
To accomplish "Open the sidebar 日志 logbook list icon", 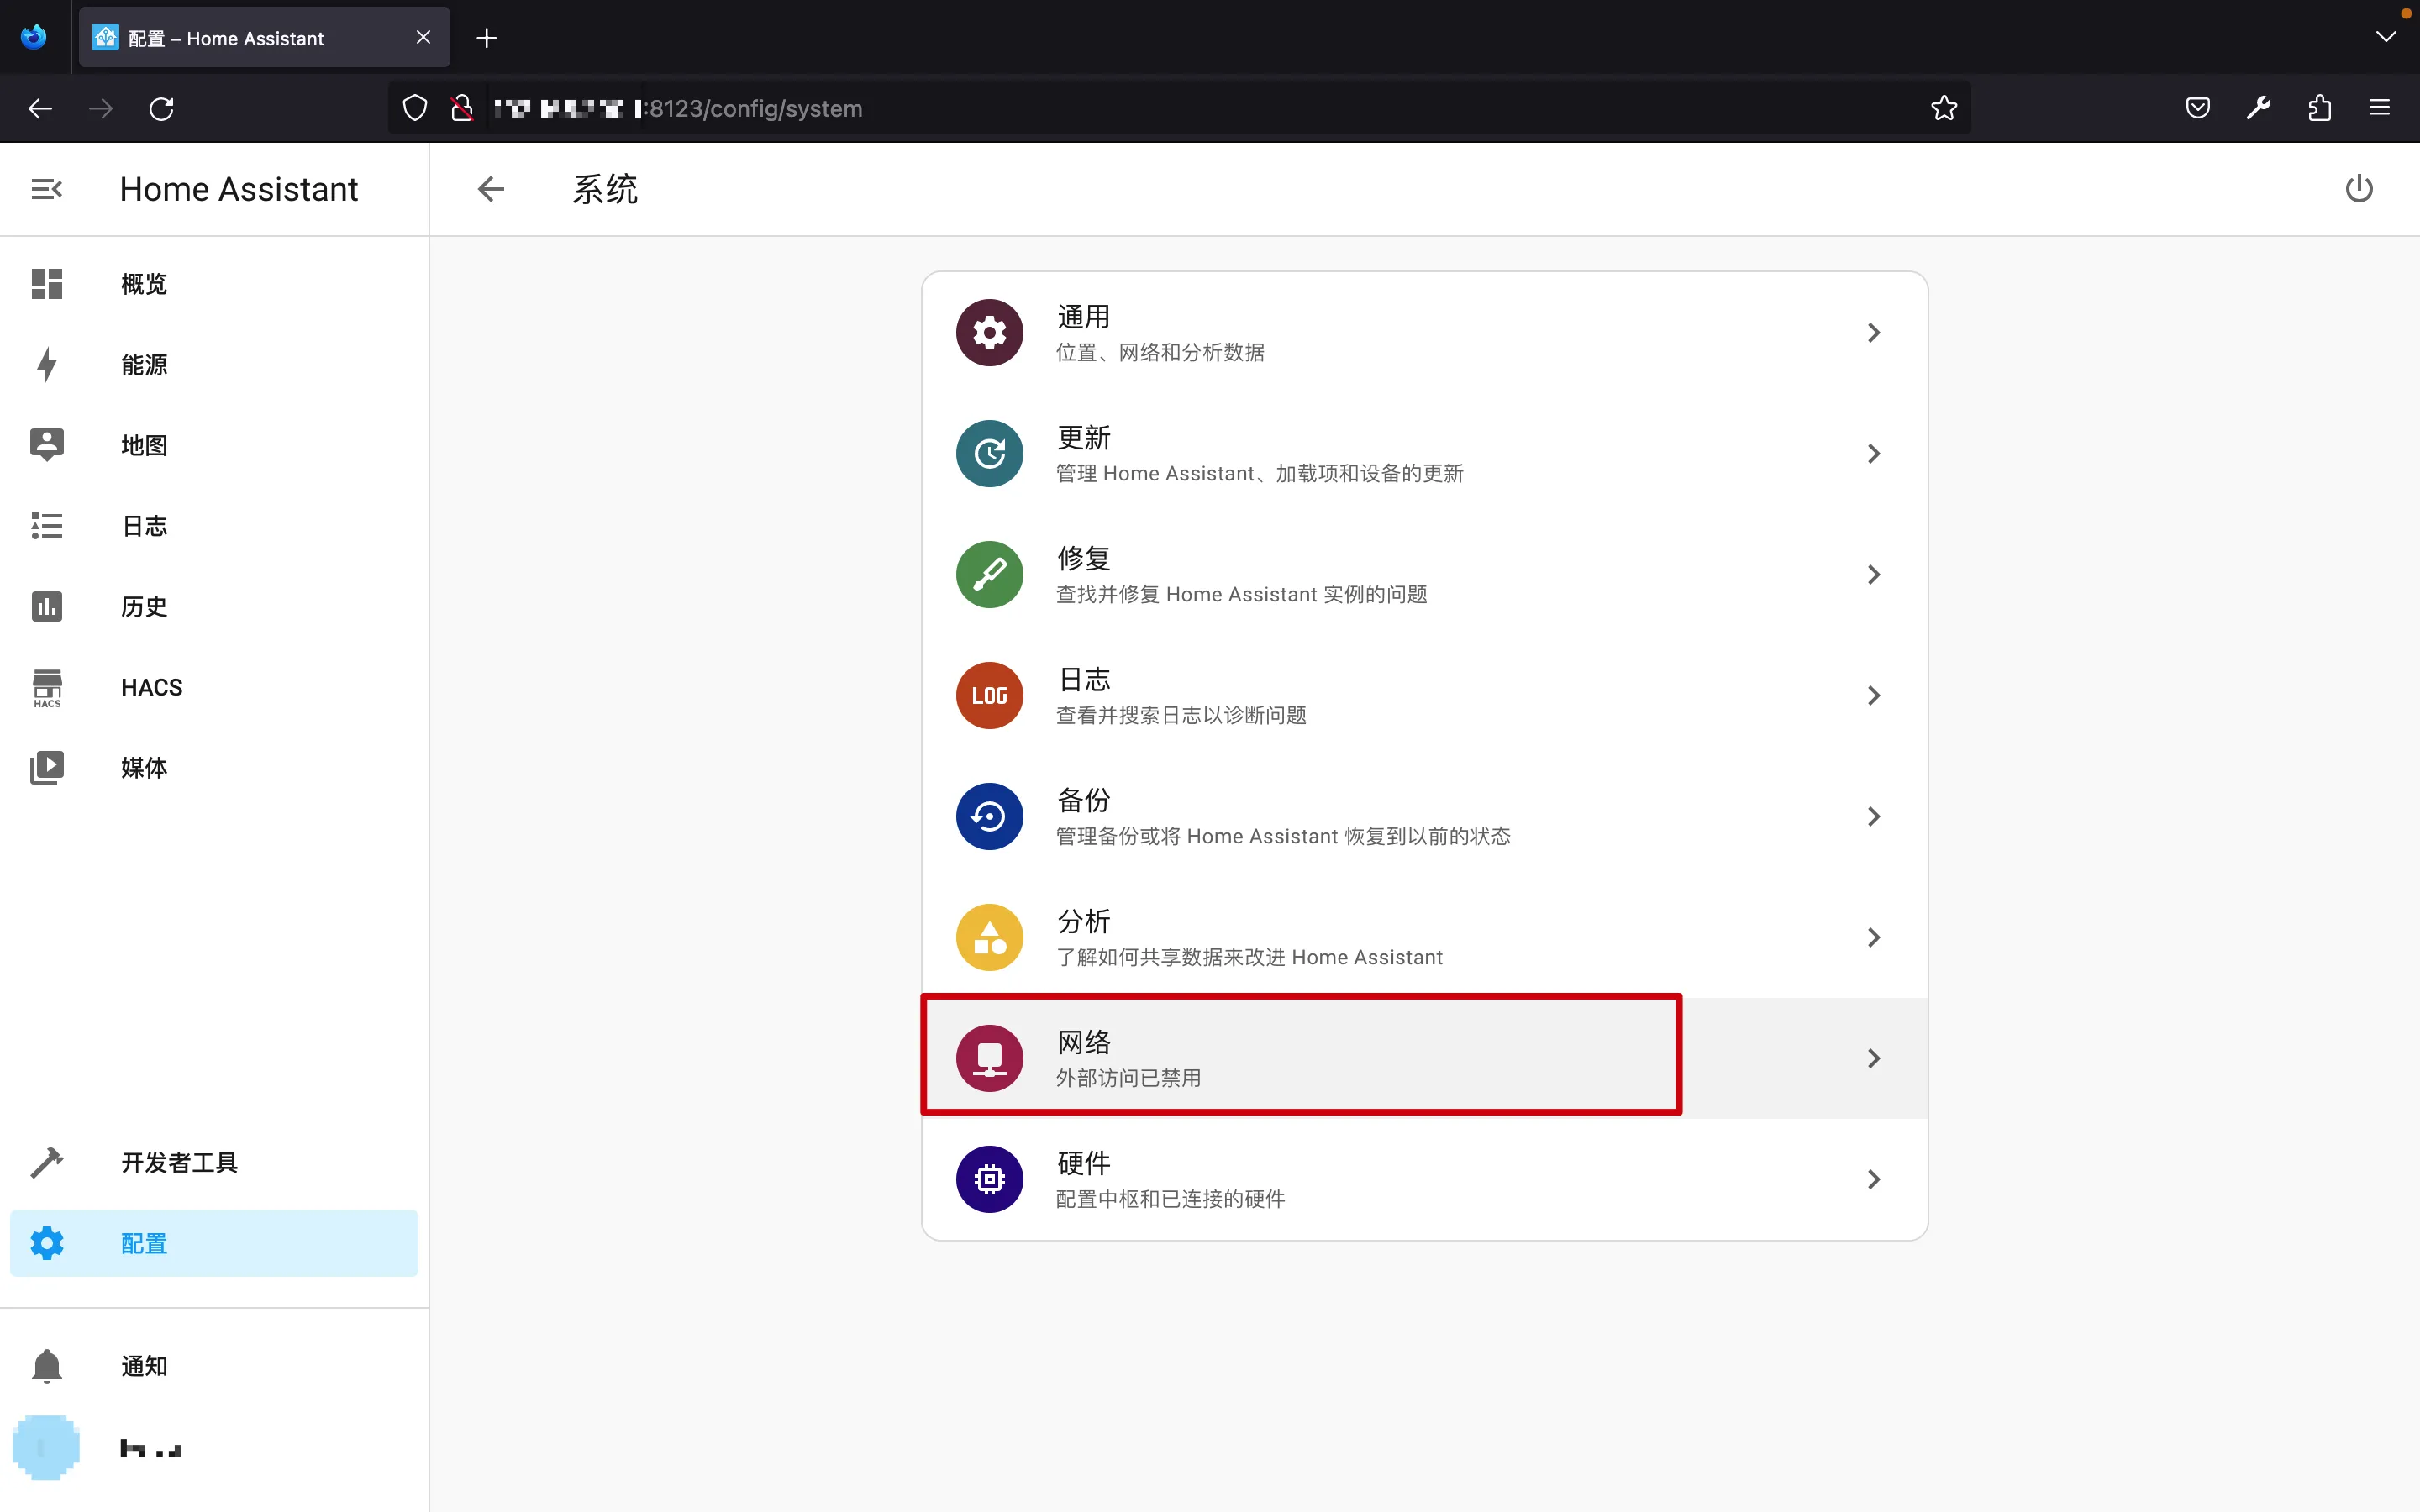I will click(x=47, y=526).
